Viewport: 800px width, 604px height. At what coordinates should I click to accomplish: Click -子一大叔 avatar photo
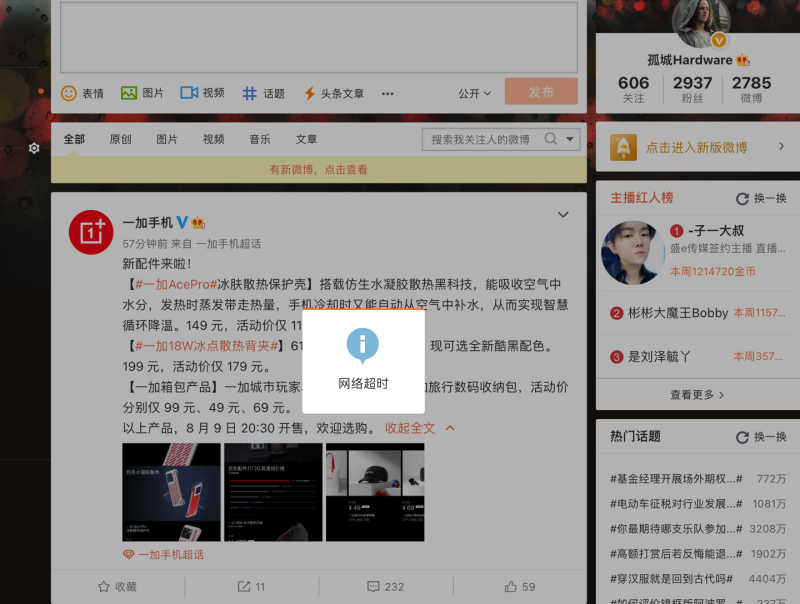(633, 253)
